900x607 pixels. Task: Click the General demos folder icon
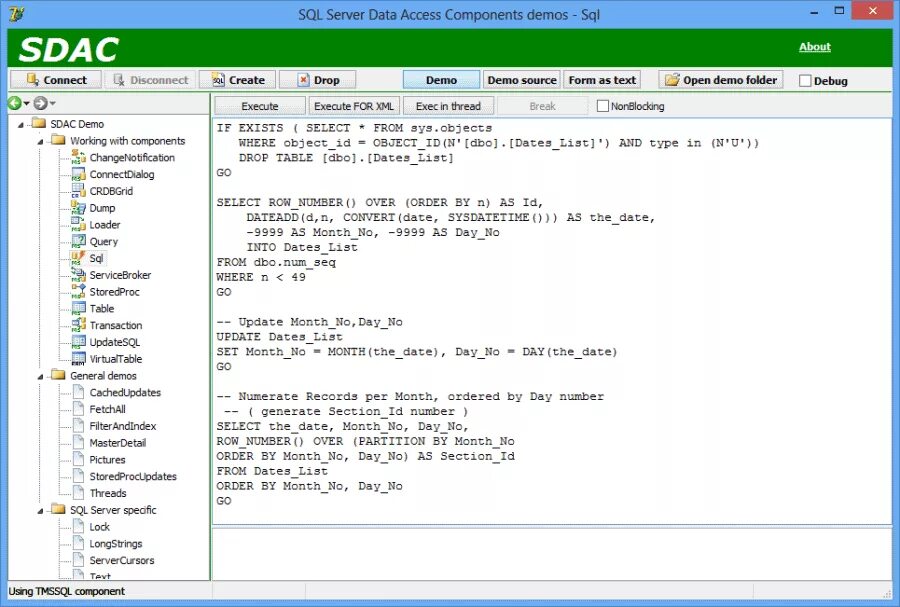click(x=58, y=375)
